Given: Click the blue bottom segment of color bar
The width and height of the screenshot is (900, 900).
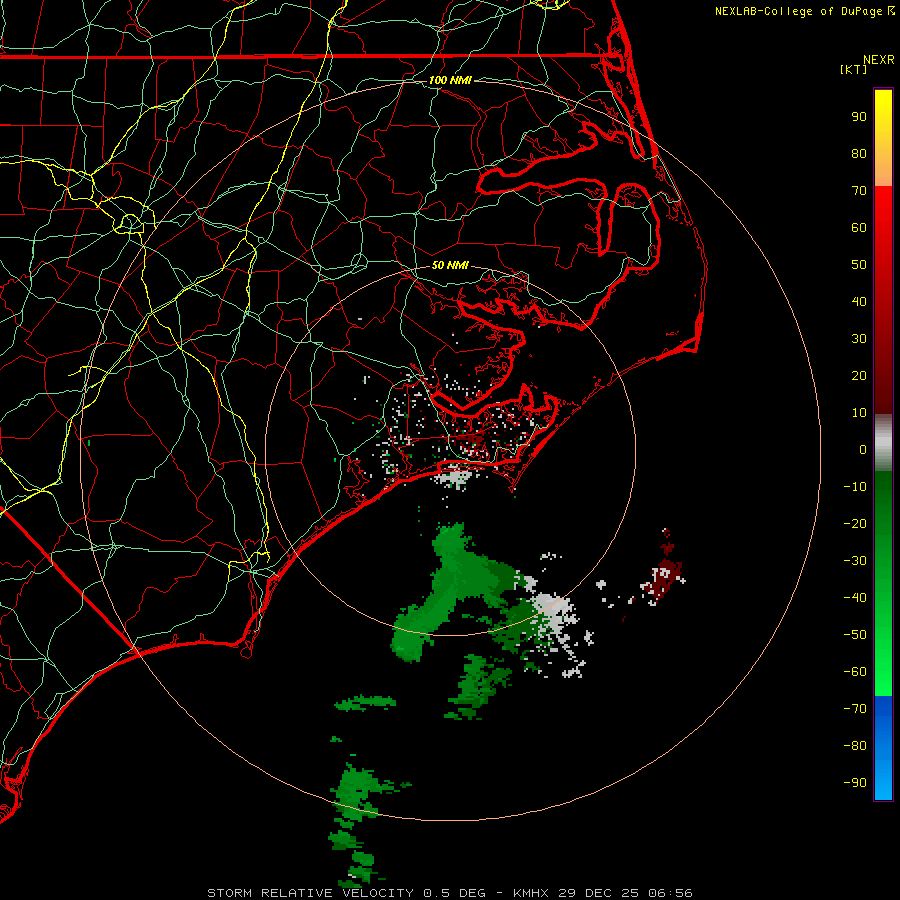Looking at the screenshot, I should (883, 748).
